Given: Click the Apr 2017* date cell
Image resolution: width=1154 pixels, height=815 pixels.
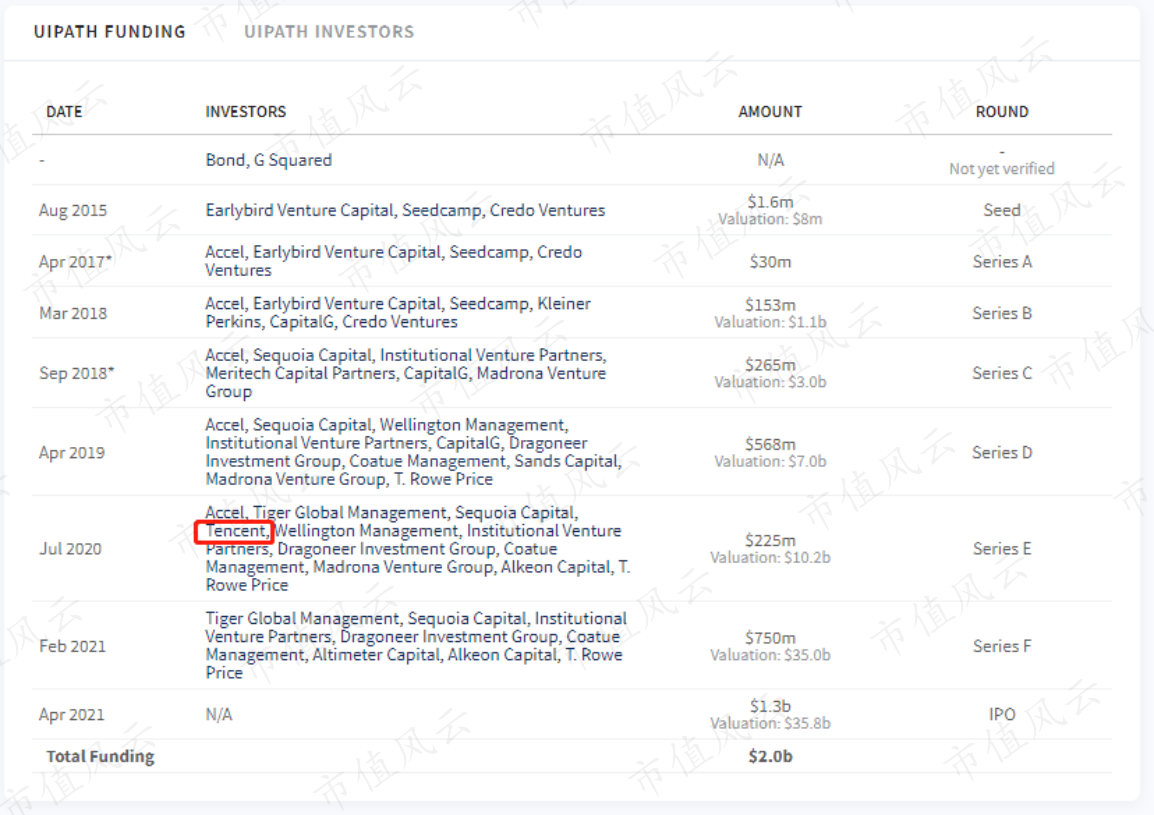Looking at the screenshot, I should pos(75,261).
